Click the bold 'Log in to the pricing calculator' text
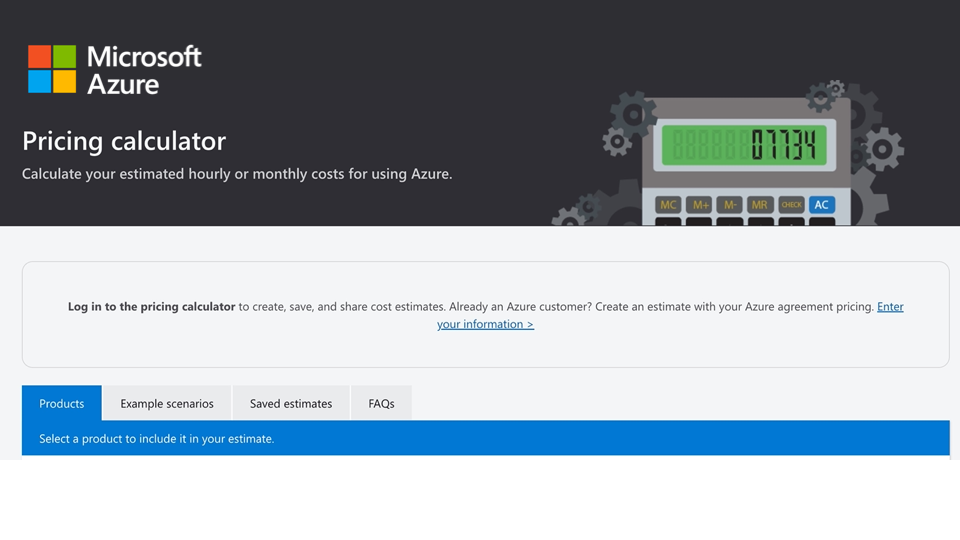The height and width of the screenshot is (540, 960). point(151,306)
